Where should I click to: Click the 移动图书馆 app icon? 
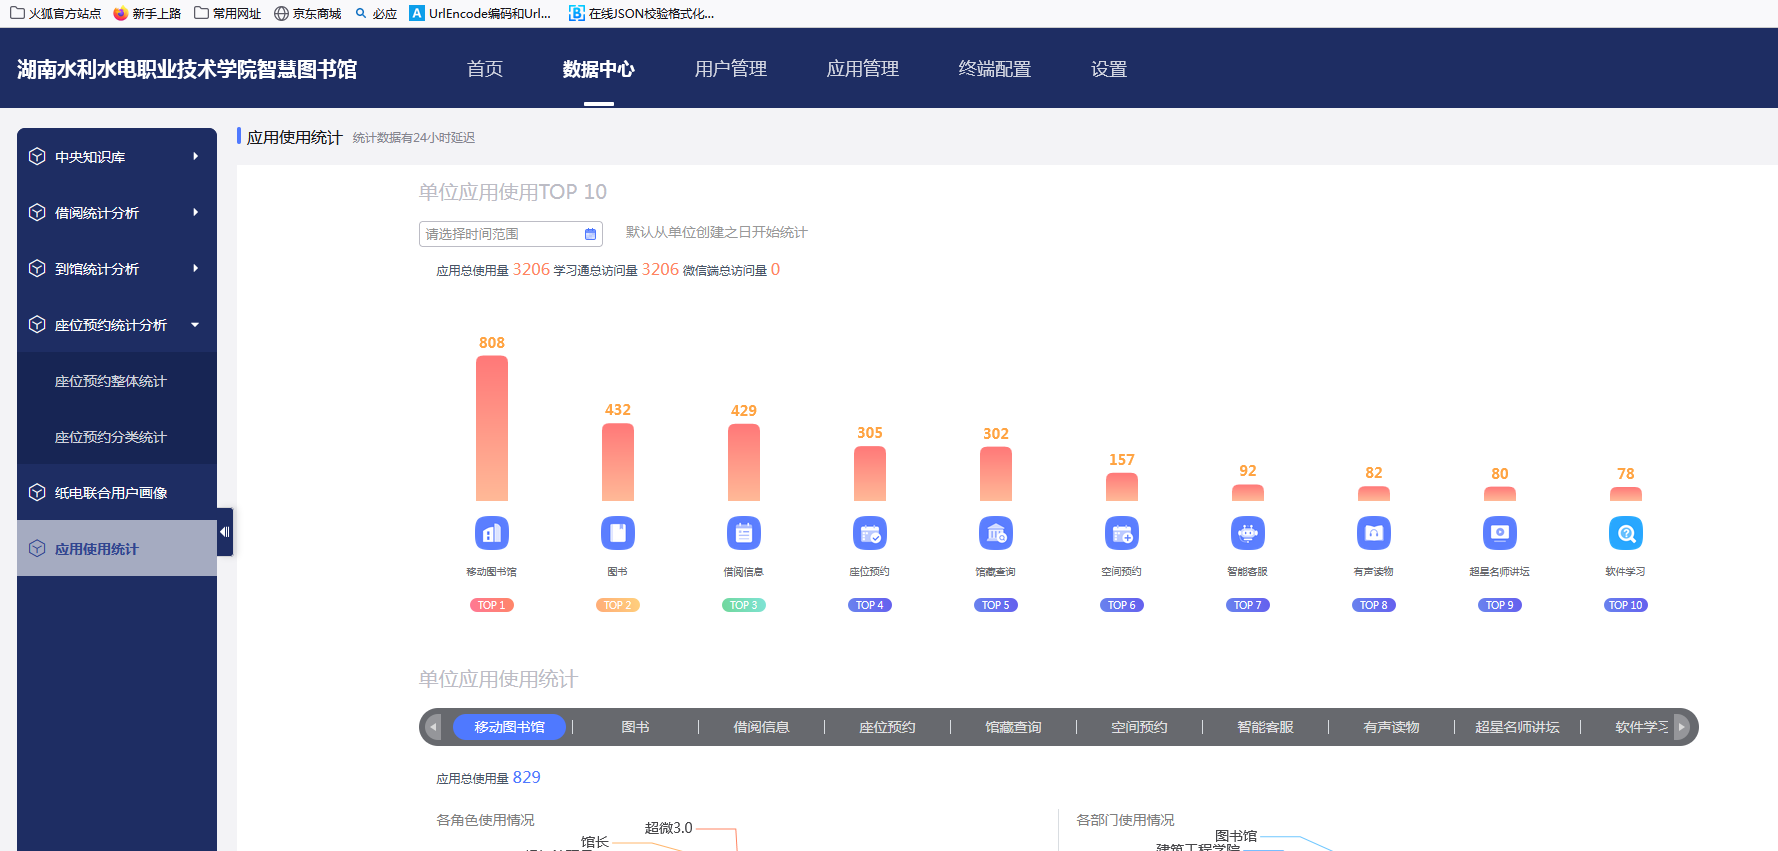[x=491, y=533]
